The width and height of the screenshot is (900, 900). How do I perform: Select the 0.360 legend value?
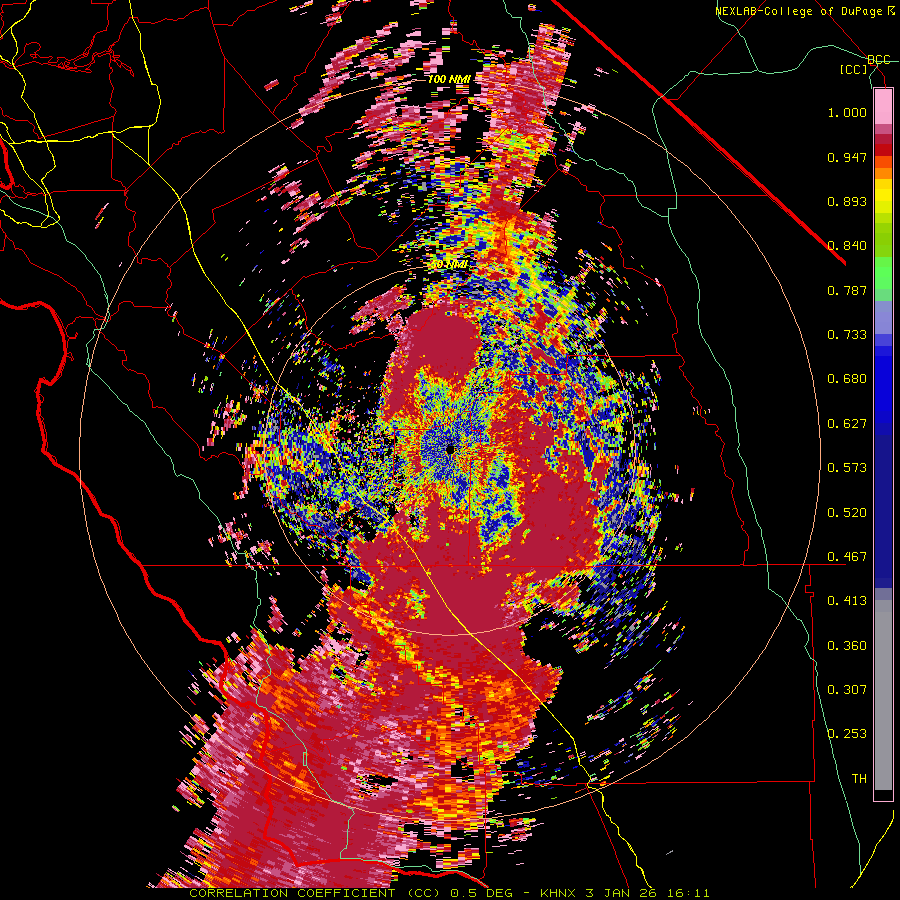(x=847, y=646)
